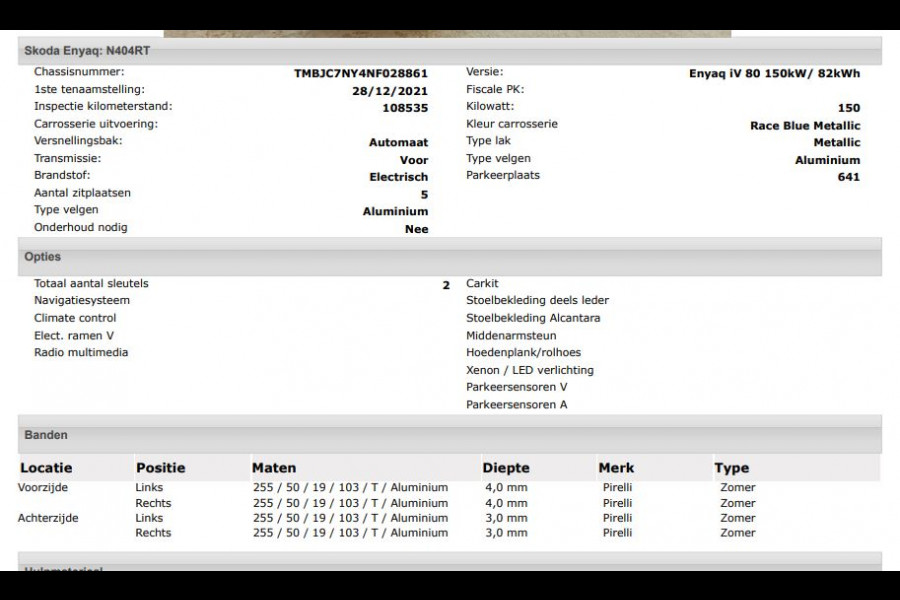900x600 pixels.
Task: Sort by the Maten column header
Action: (x=273, y=468)
